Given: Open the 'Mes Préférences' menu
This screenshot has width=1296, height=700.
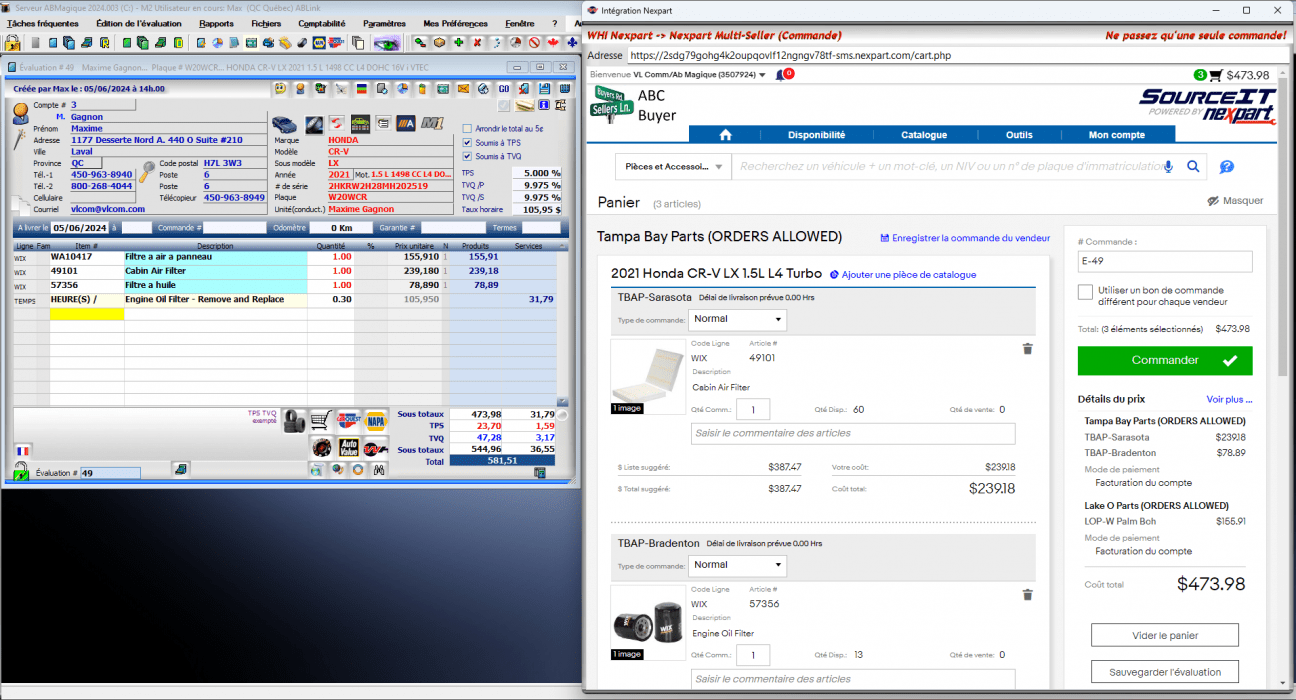Looking at the screenshot, I should coord(455,23).
